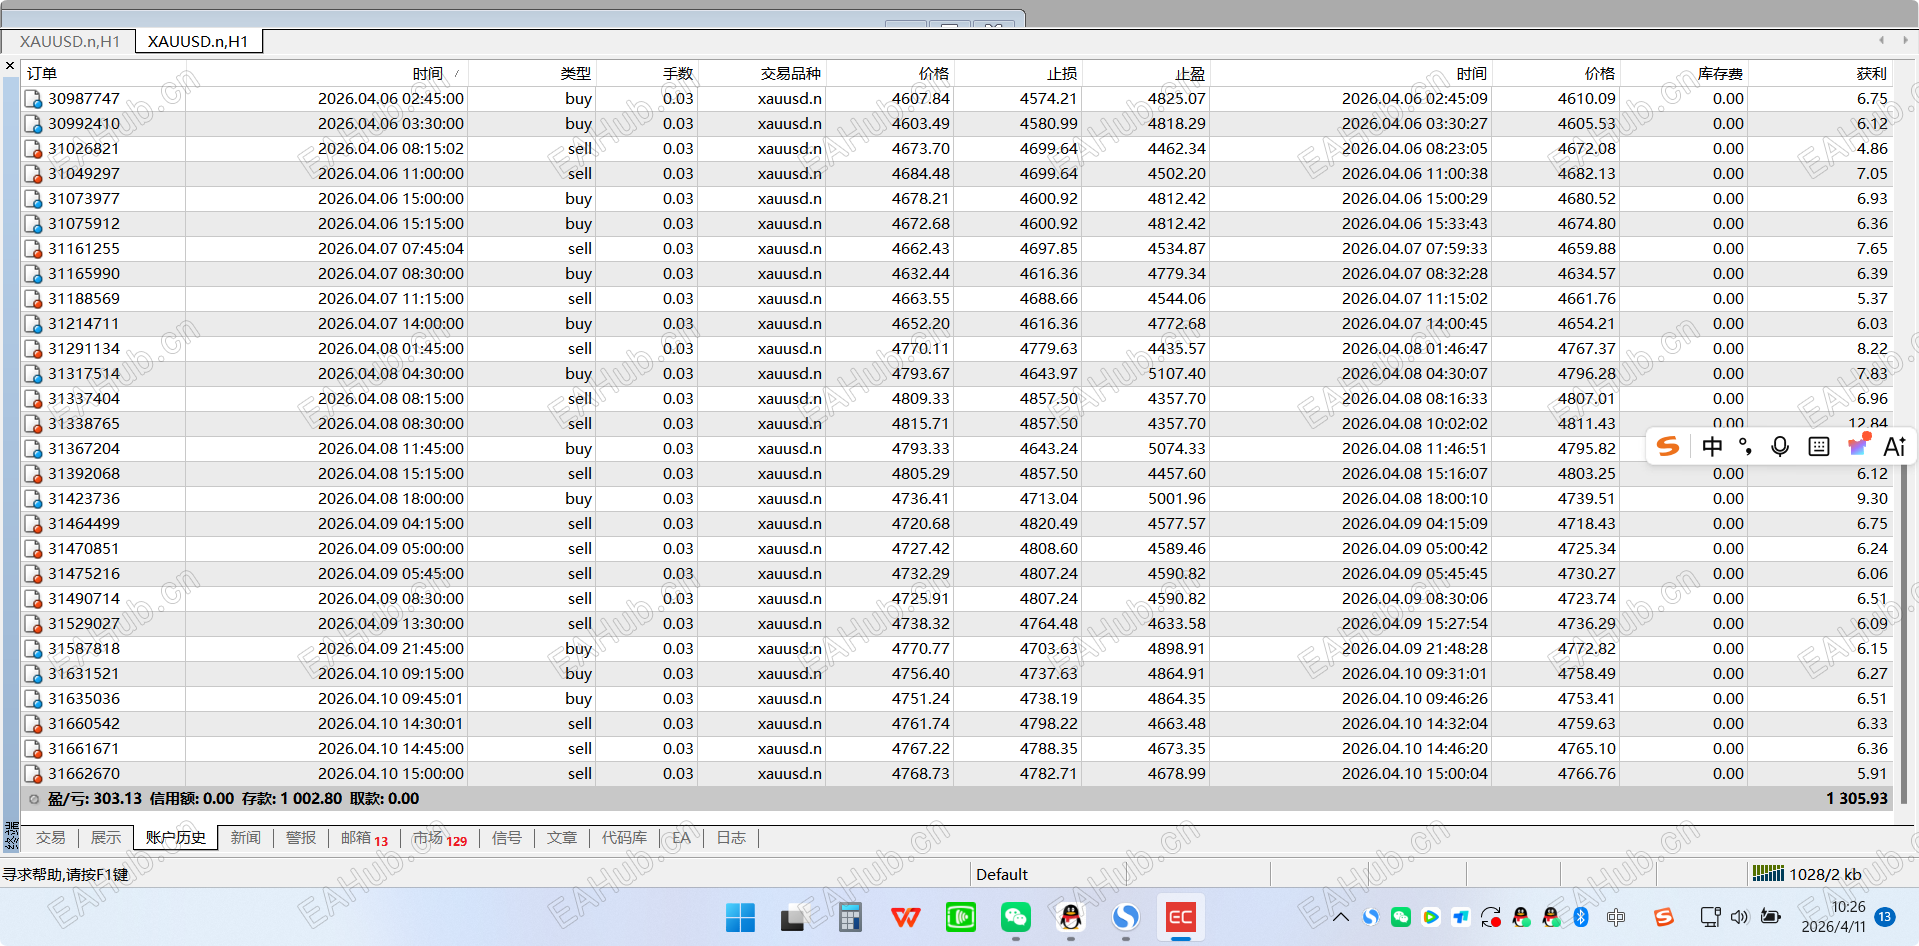
Task: Switch to the 警报 tab
Action: (301, 838)
